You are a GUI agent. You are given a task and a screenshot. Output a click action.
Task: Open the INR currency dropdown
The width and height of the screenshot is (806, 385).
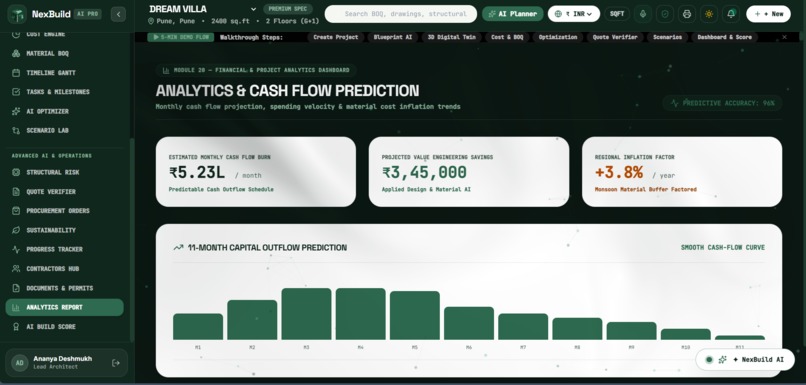pyautogui.click(x=574, y=14)
